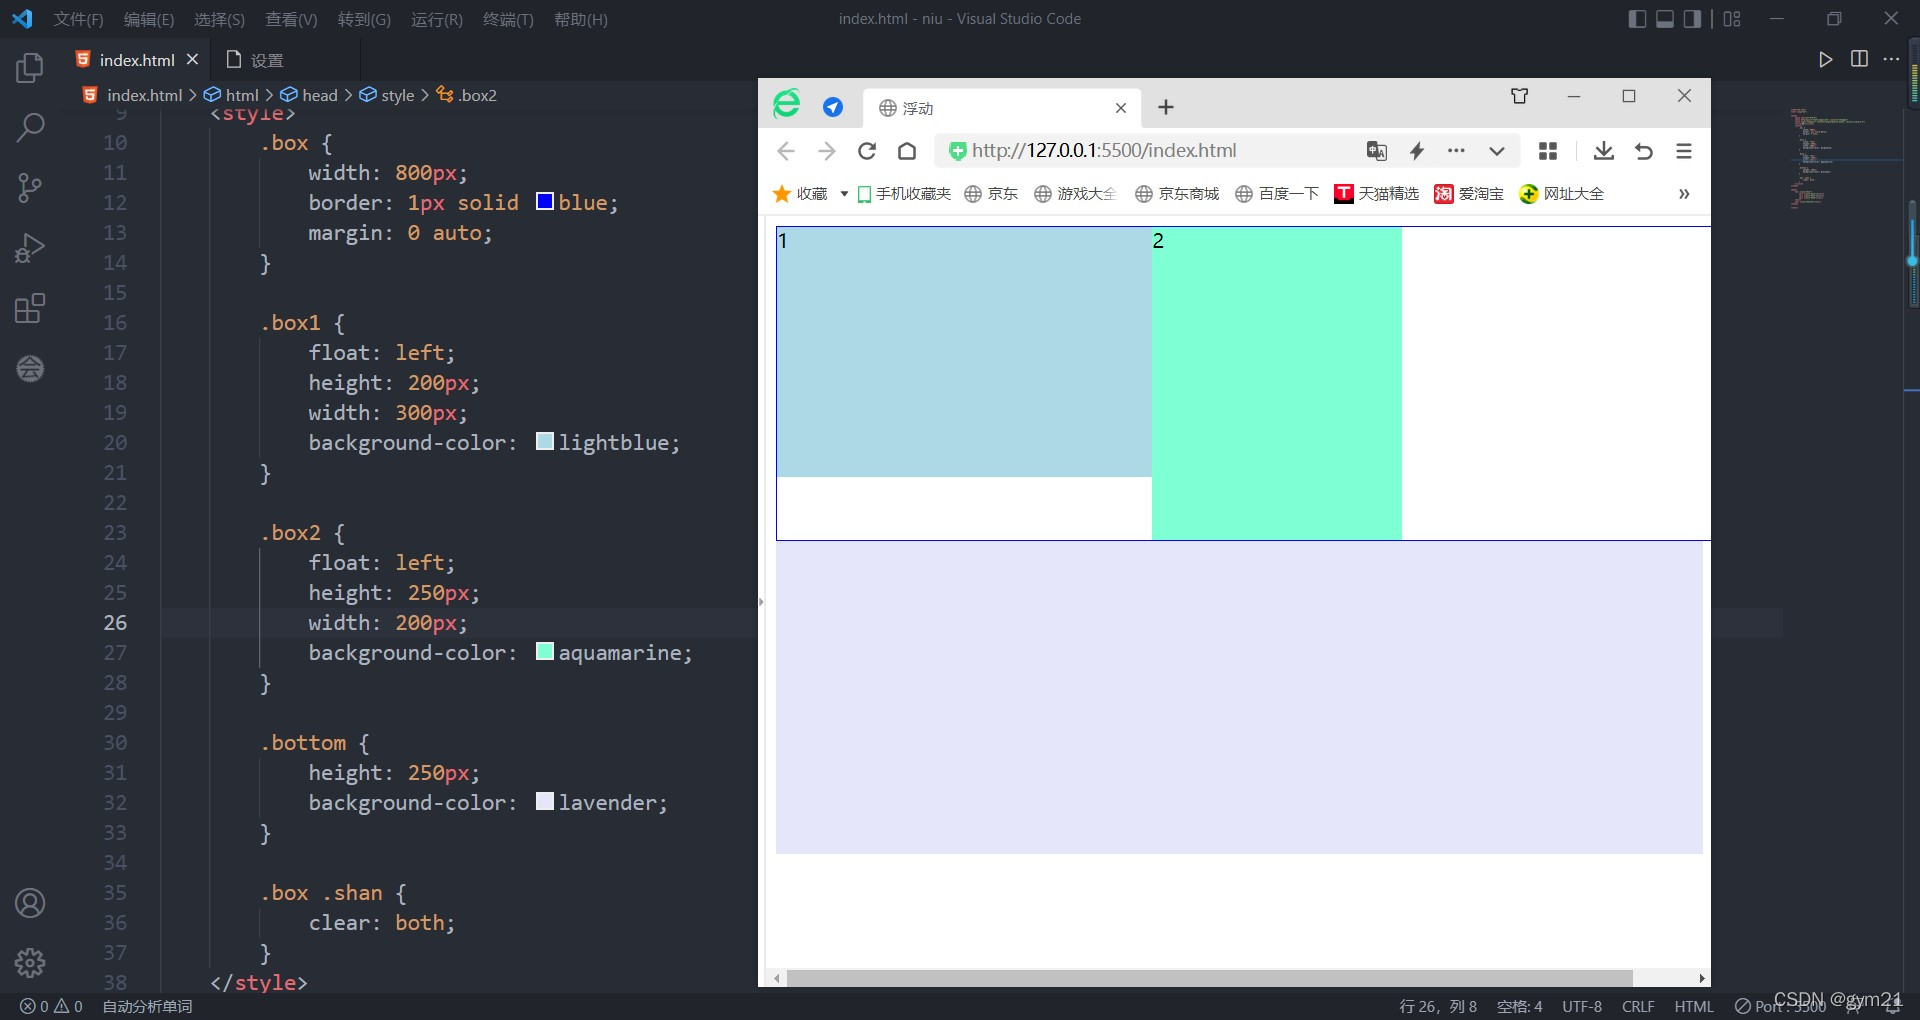Viewport: 1920px width, 1020px height.
Task: Expand the address bar dropdown chevron
Action: point(1497,151)
